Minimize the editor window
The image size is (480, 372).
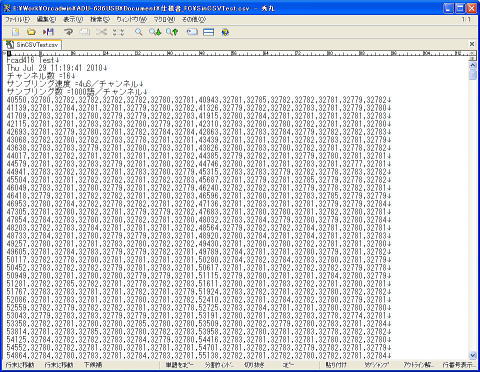[448, 8]
